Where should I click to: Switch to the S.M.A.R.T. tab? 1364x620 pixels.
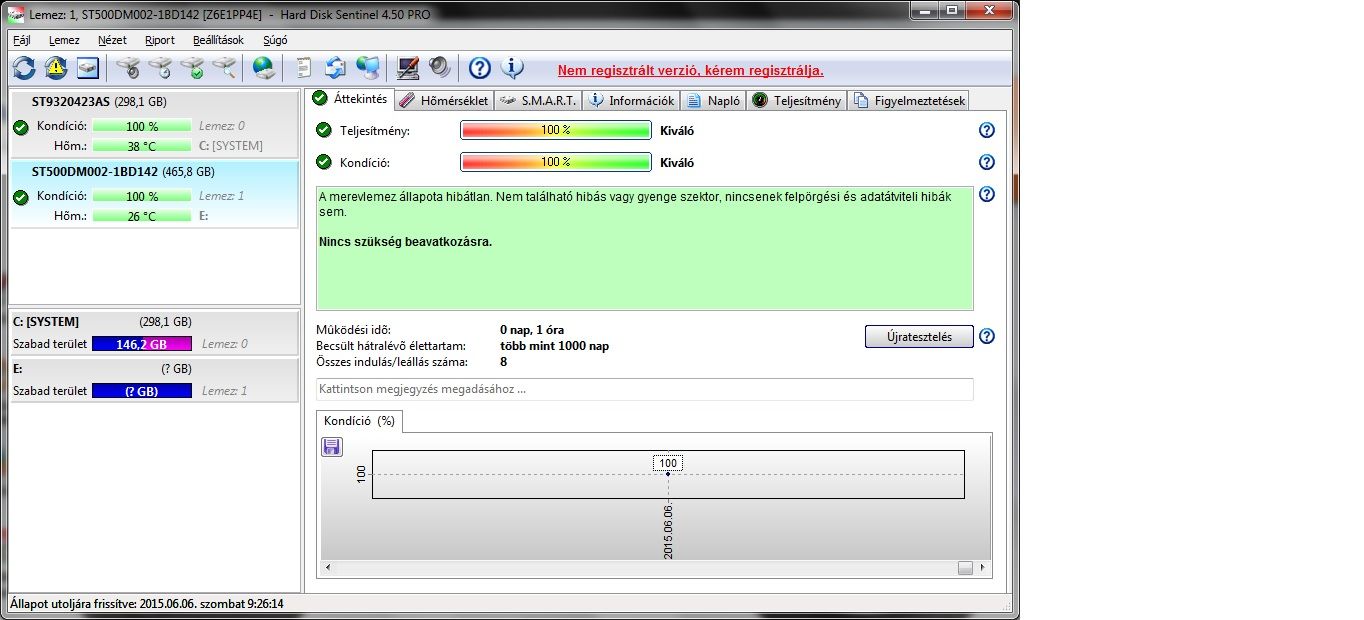click(x=537, y=100)
